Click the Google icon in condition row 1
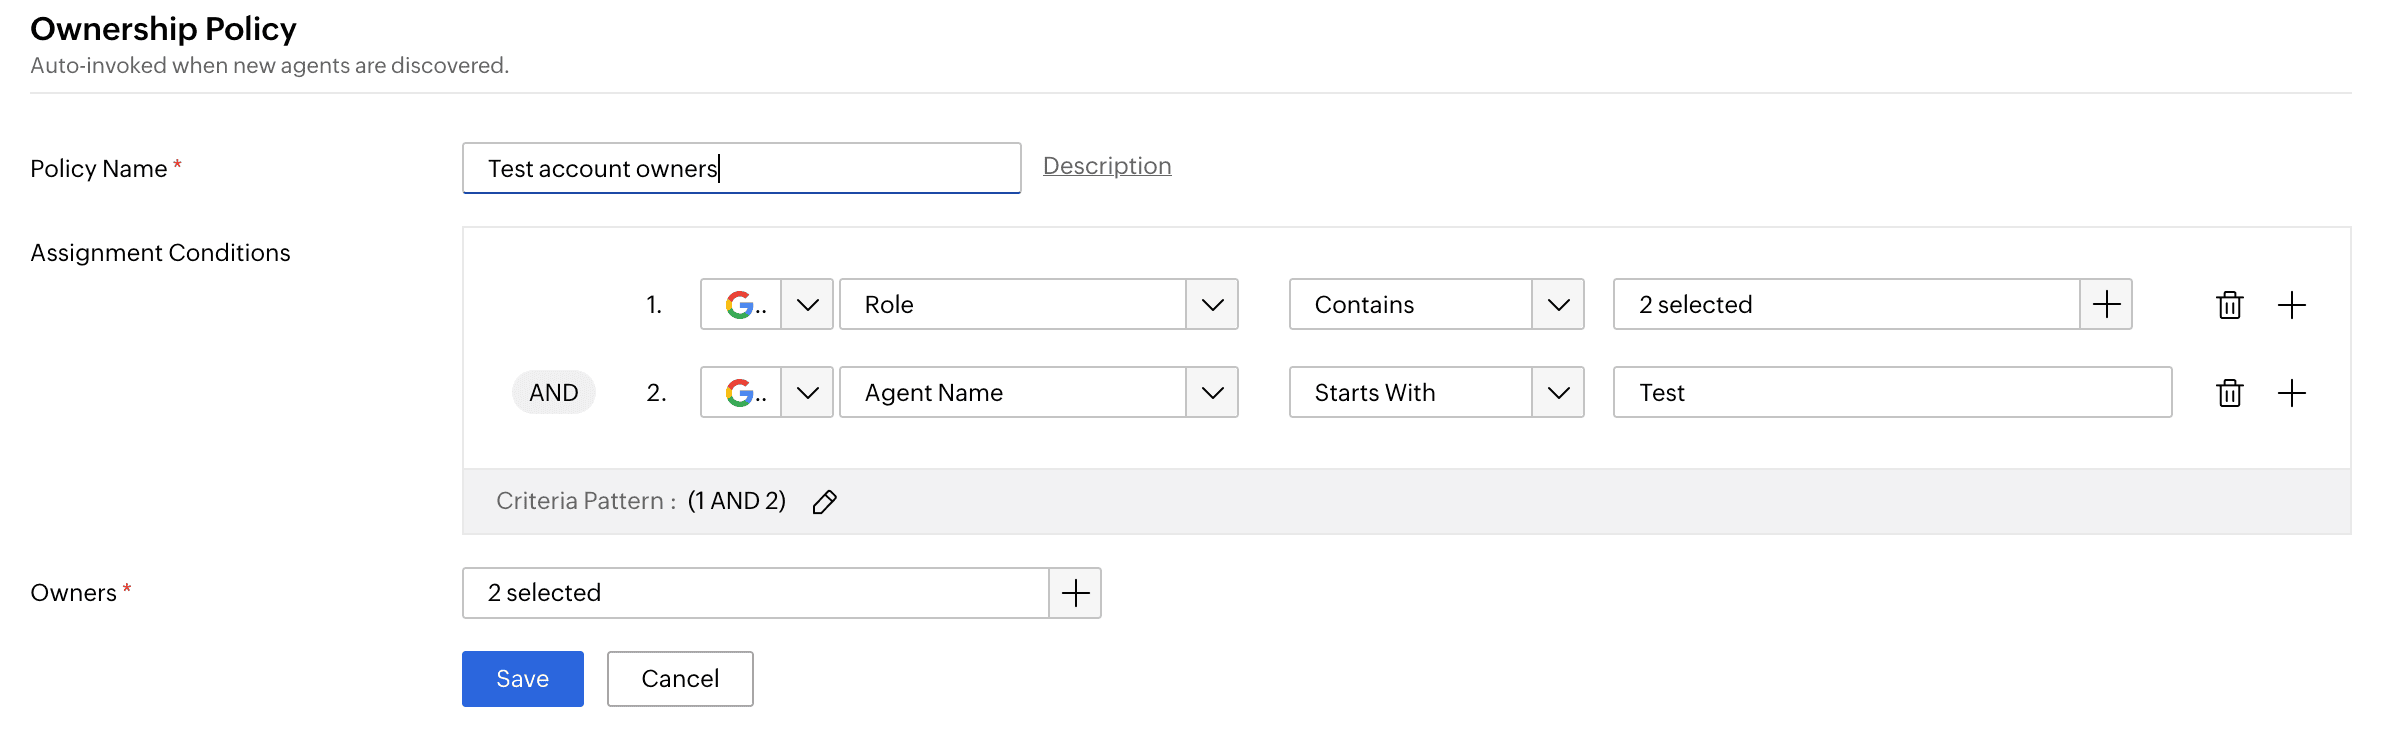 (740, 304)
